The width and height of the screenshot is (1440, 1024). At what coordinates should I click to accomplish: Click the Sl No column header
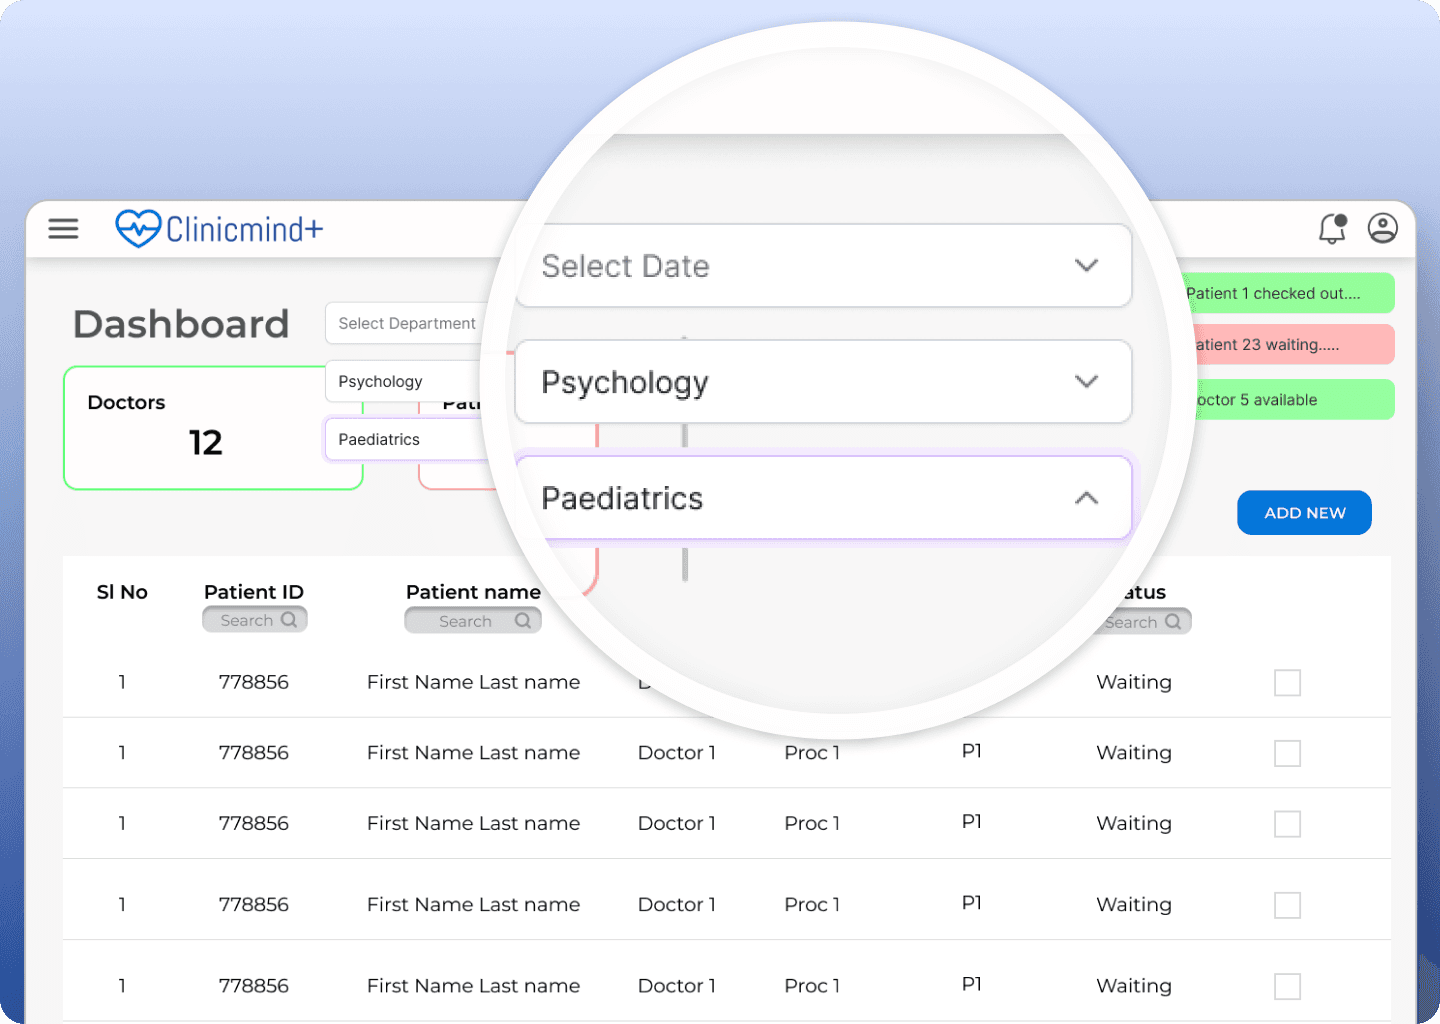point(122,592)
